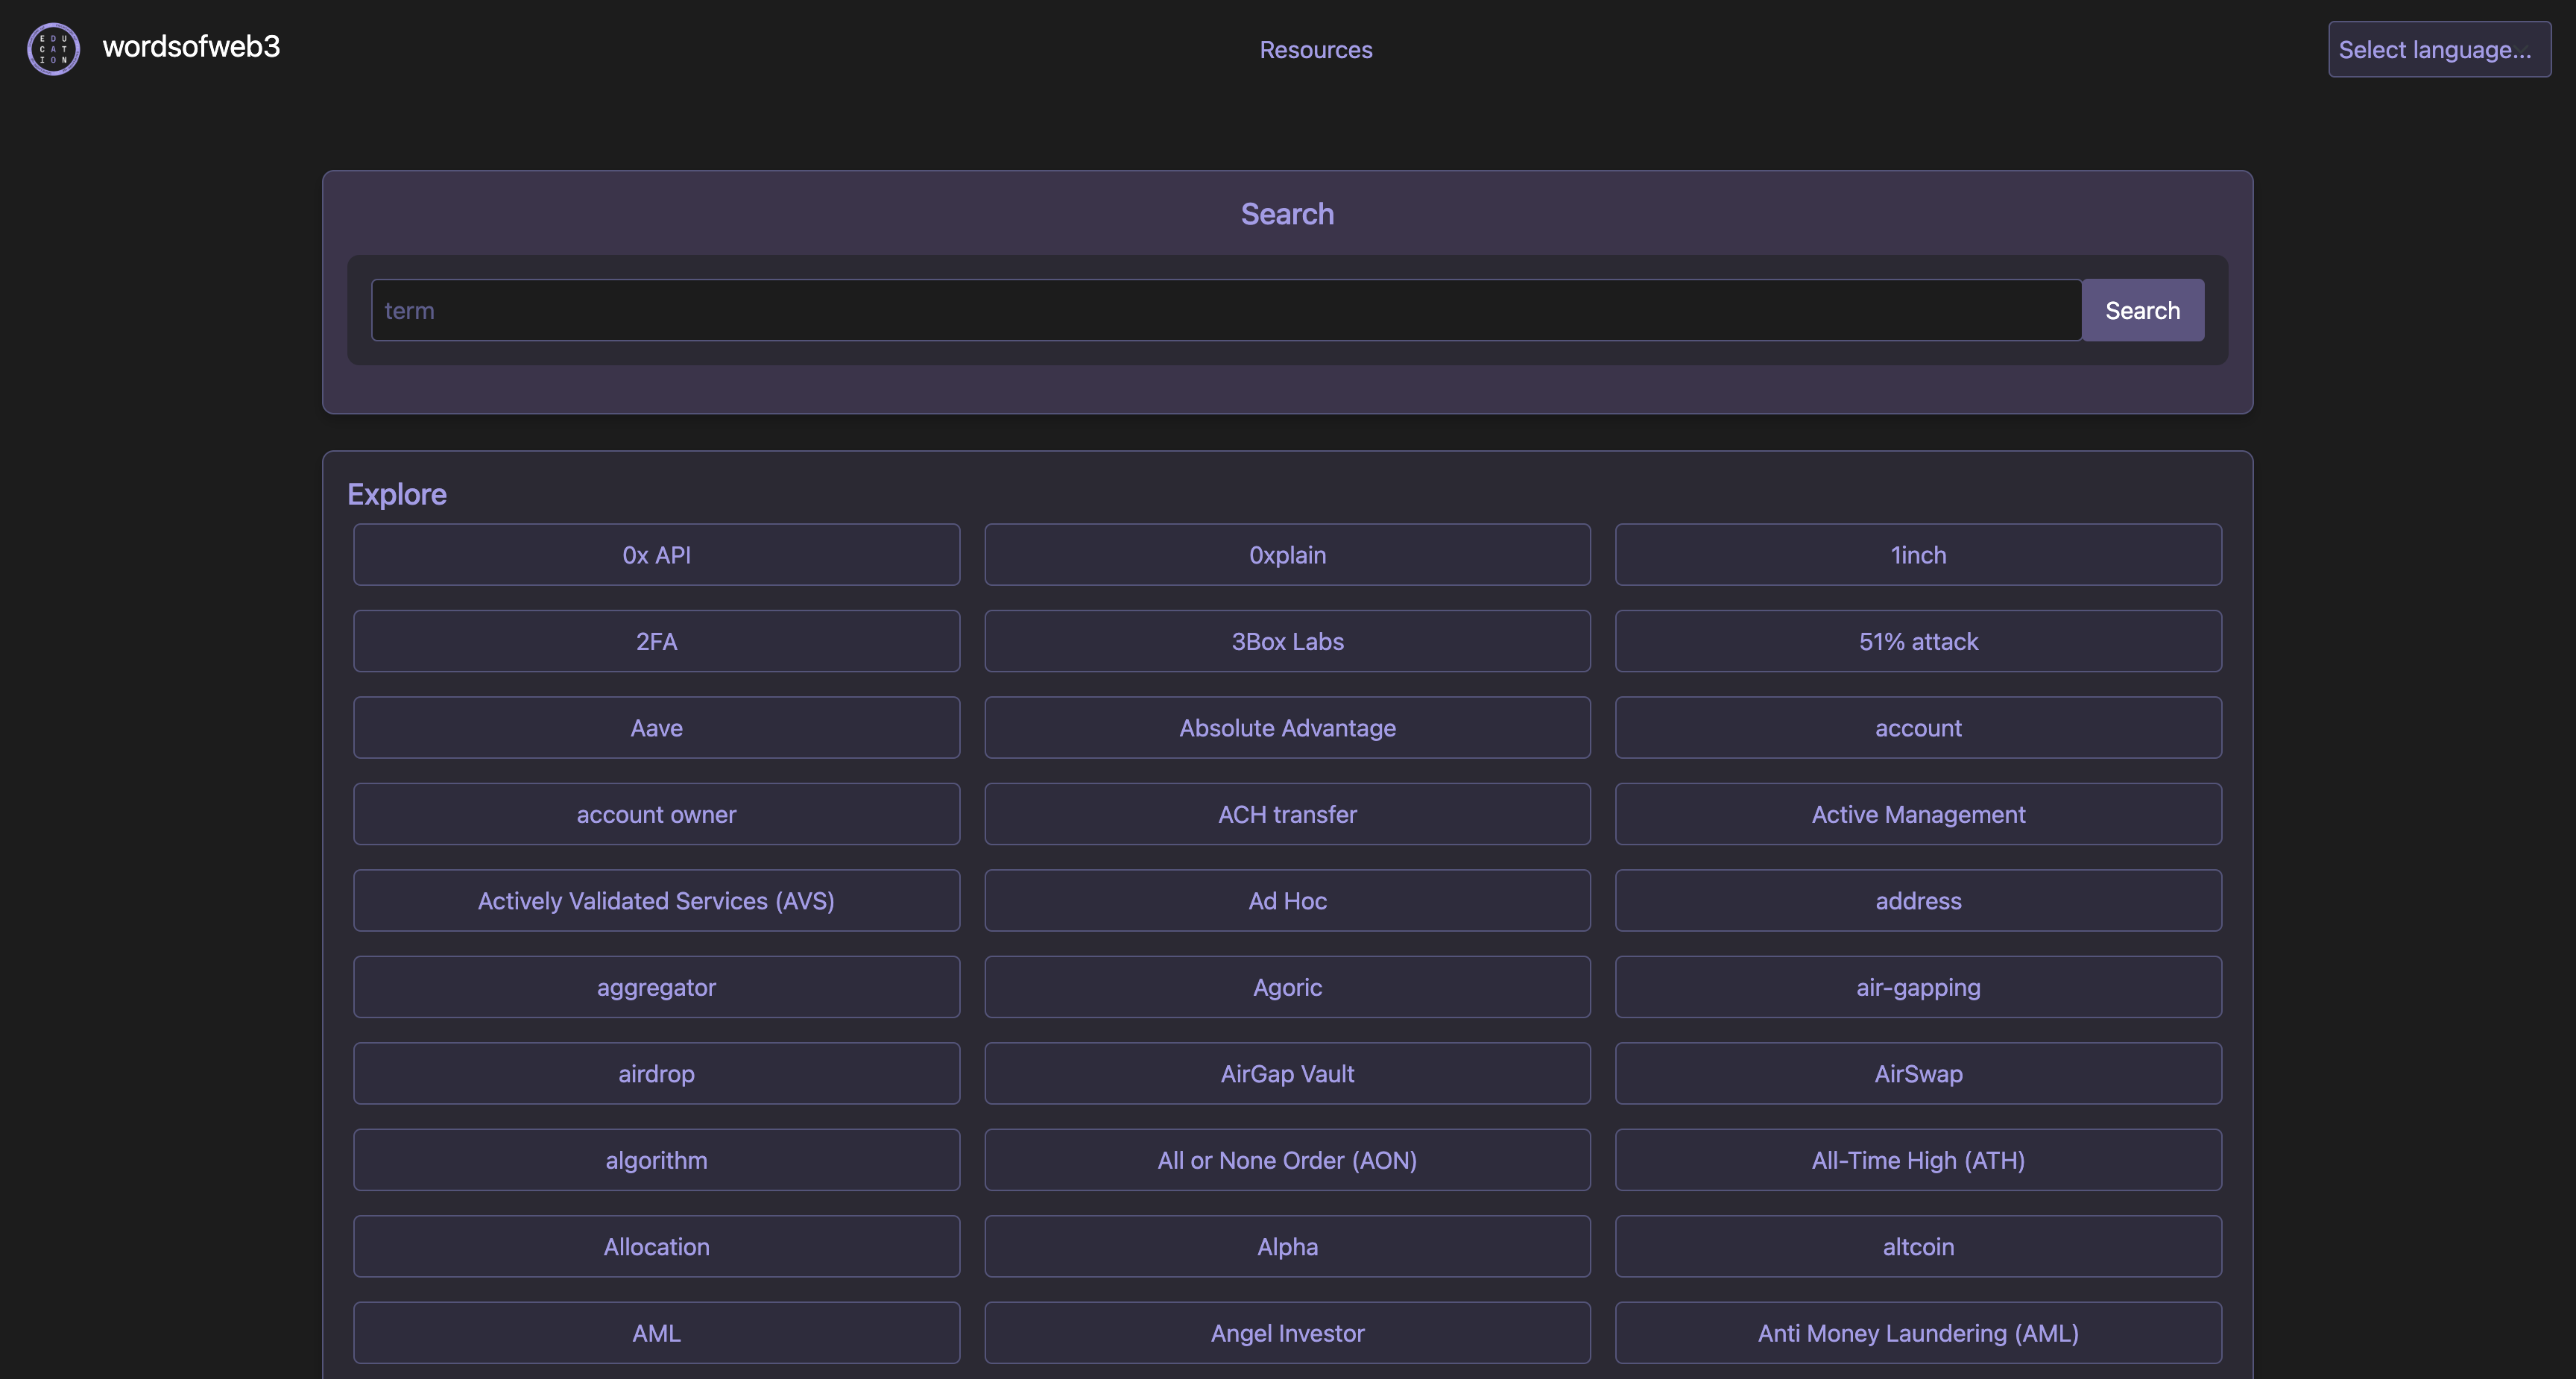Select the Anti Money Laundering (AML) term
The height and width of the screenshot is (1379, 2576).
[x=1917, y=1333]
